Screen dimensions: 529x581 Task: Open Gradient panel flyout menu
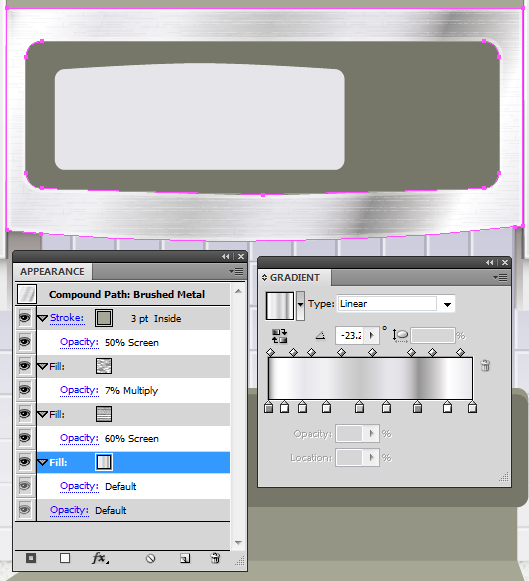(x=500, y=278)
